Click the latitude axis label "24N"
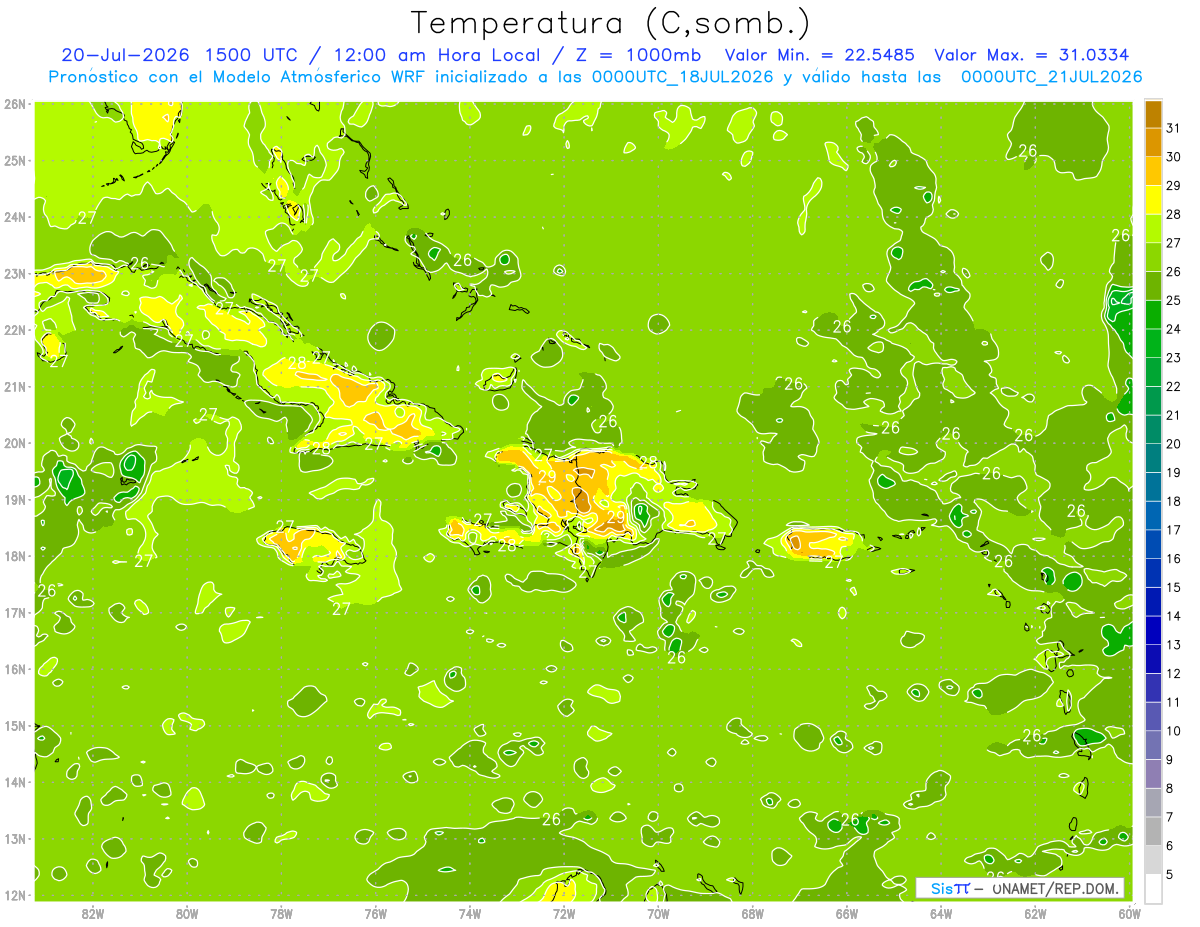Image resolution: width=1200 pixels, height=927 pixels. coord(15,217)
